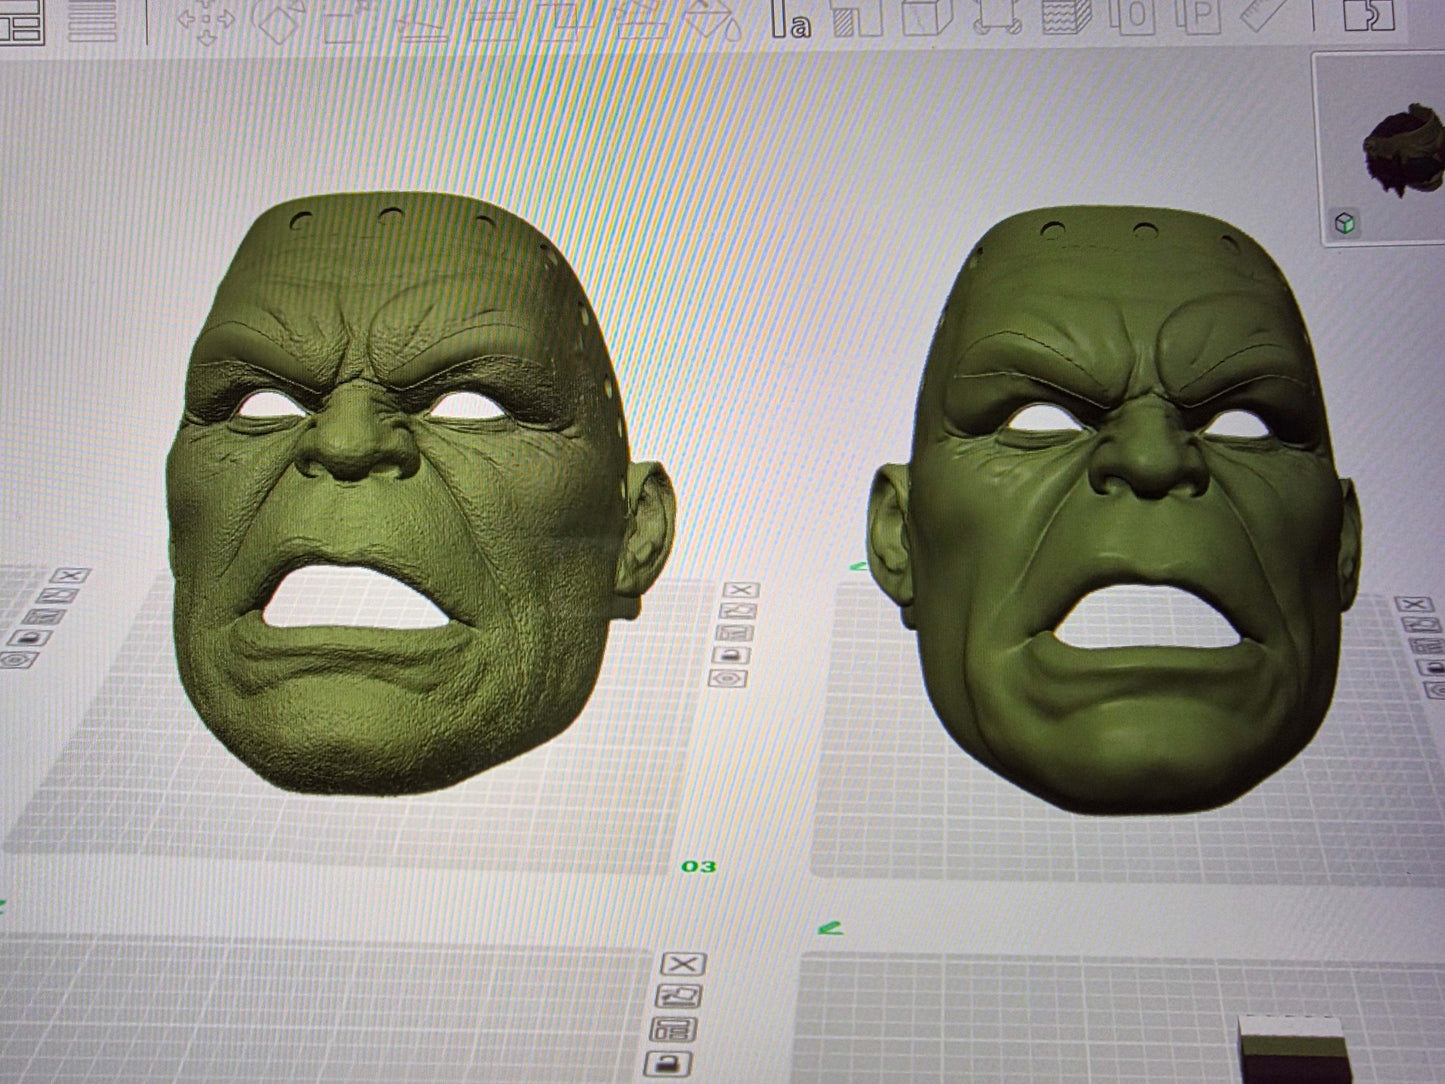Arrange objects on the far-left plate
Viewport: 1445px width, 1084px height.
coord(45,617)
